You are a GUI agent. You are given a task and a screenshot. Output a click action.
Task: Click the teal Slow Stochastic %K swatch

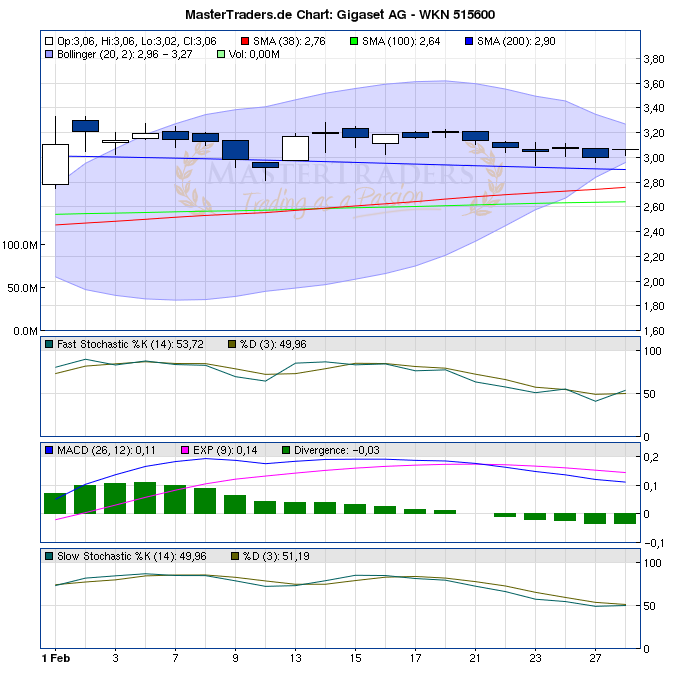pyautogui.click(x=49, y=556)
